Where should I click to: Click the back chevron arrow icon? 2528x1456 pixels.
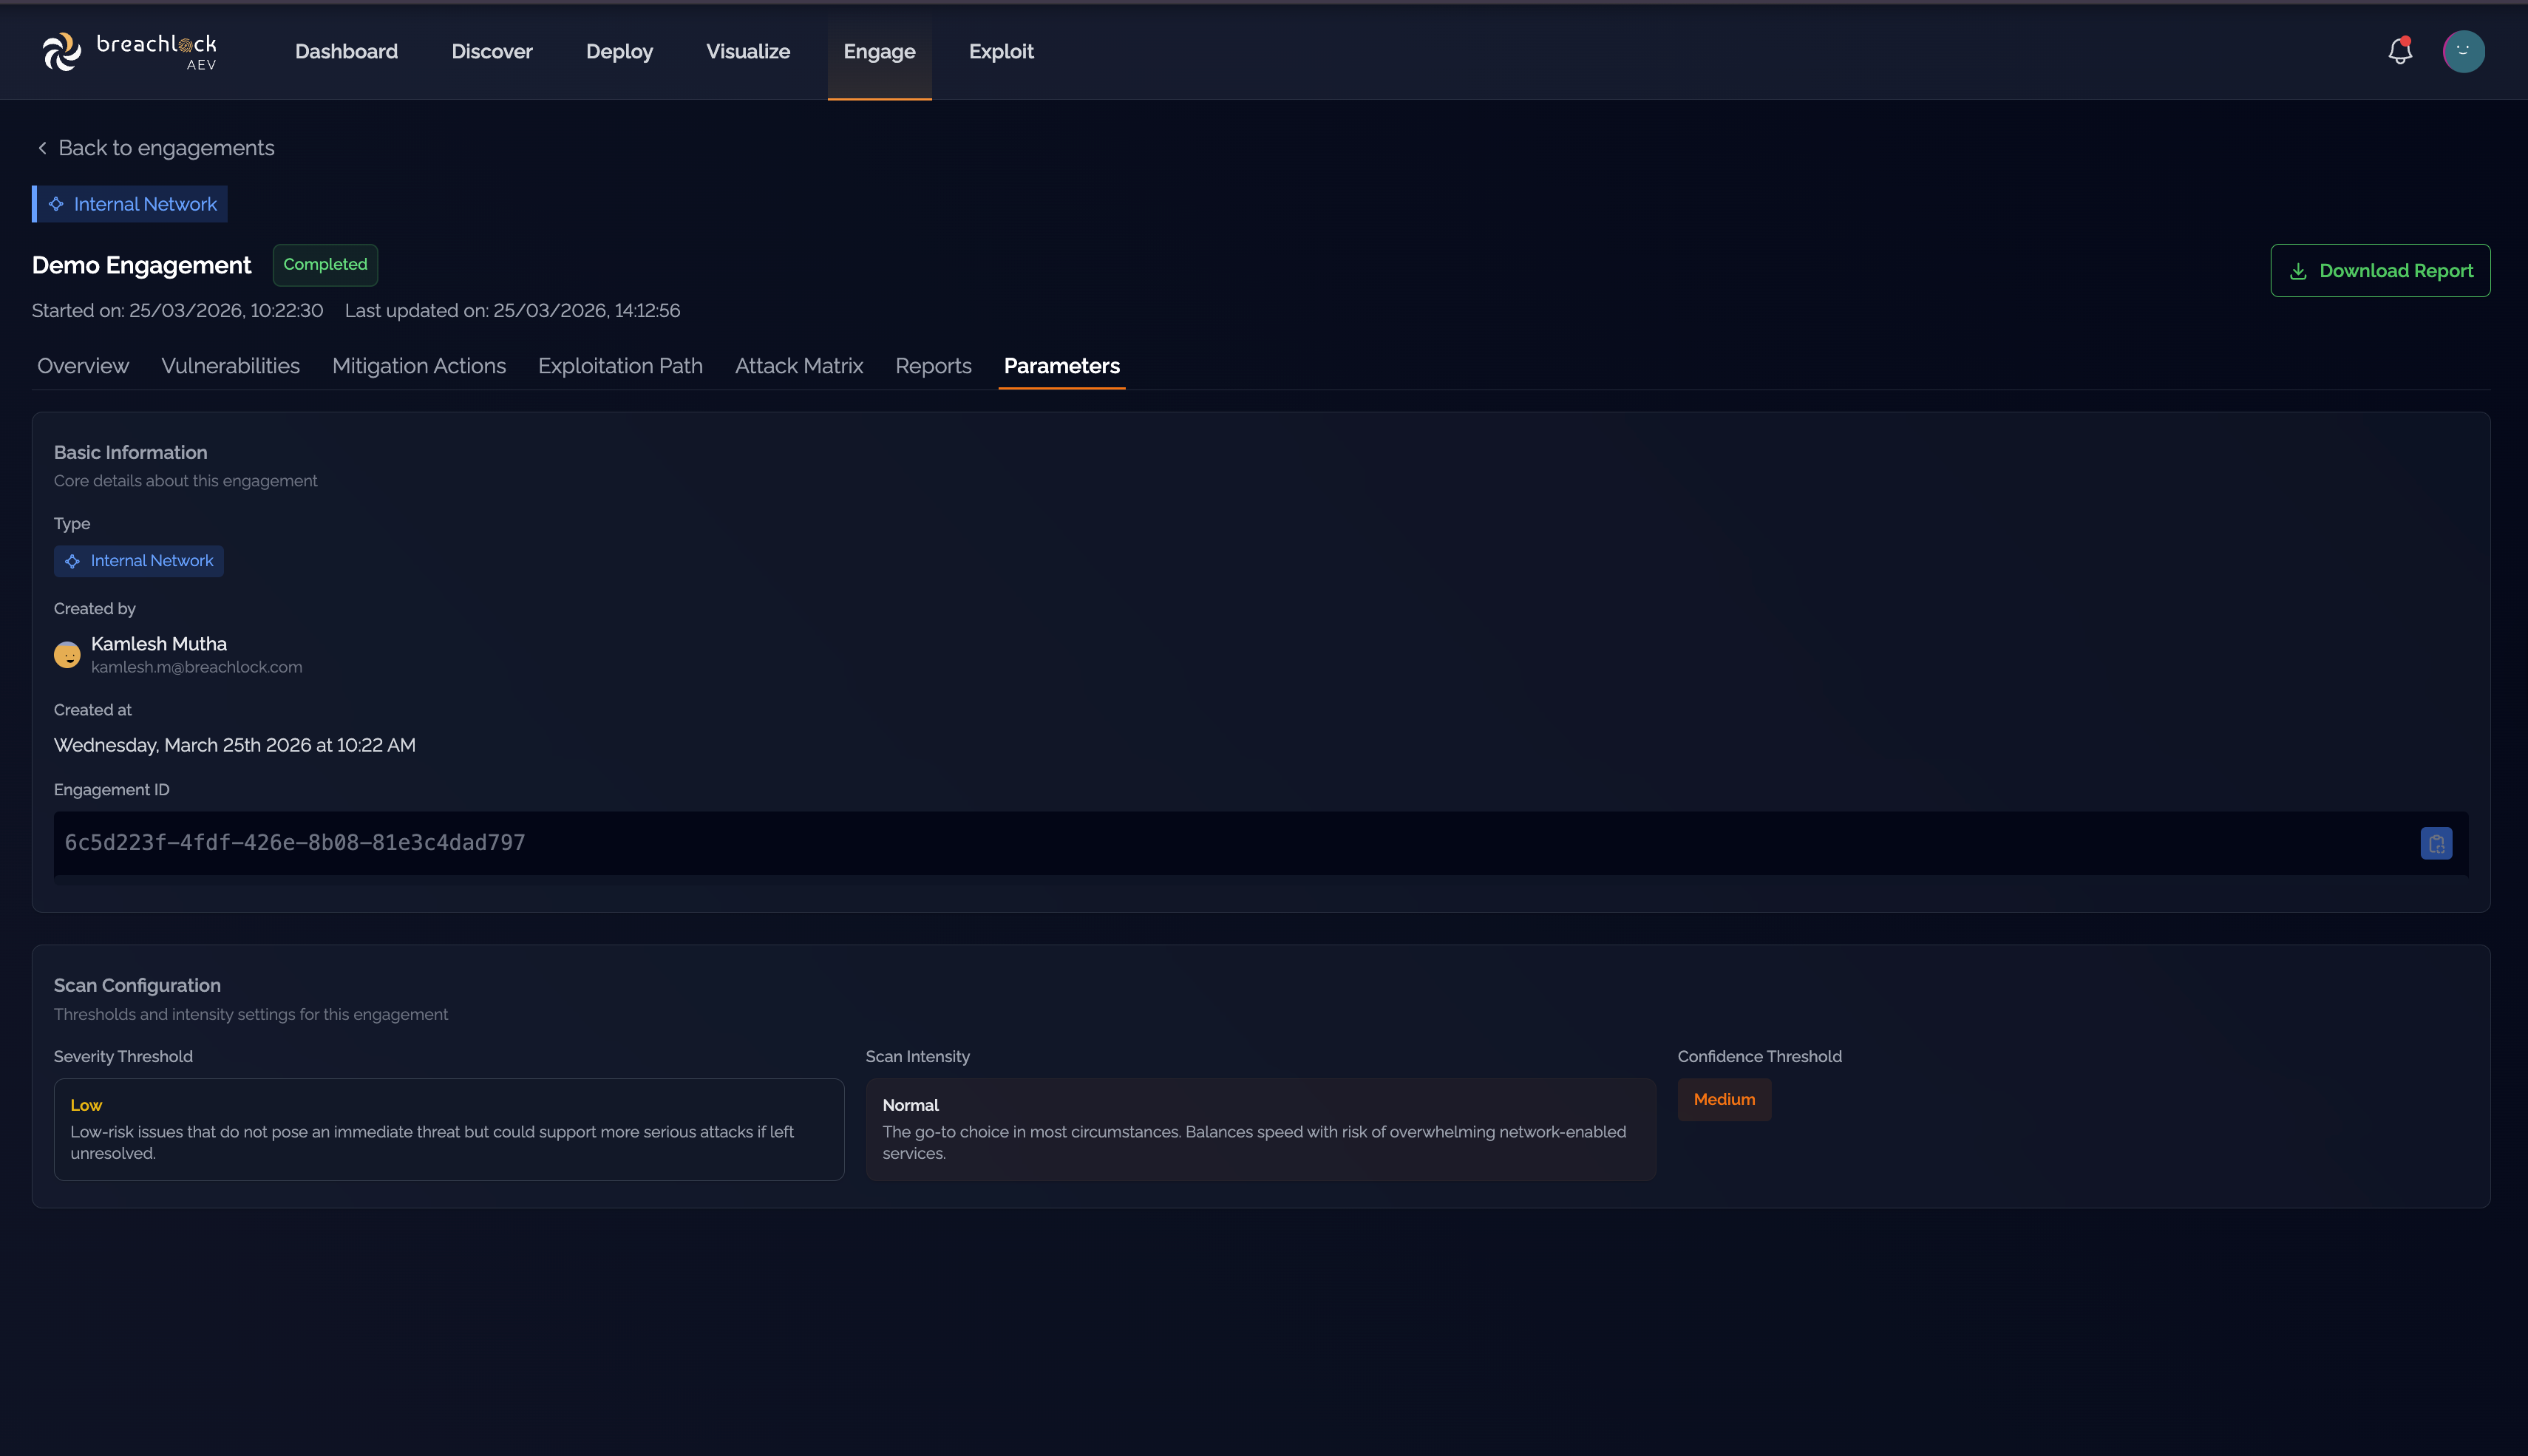tap(42, 148)
